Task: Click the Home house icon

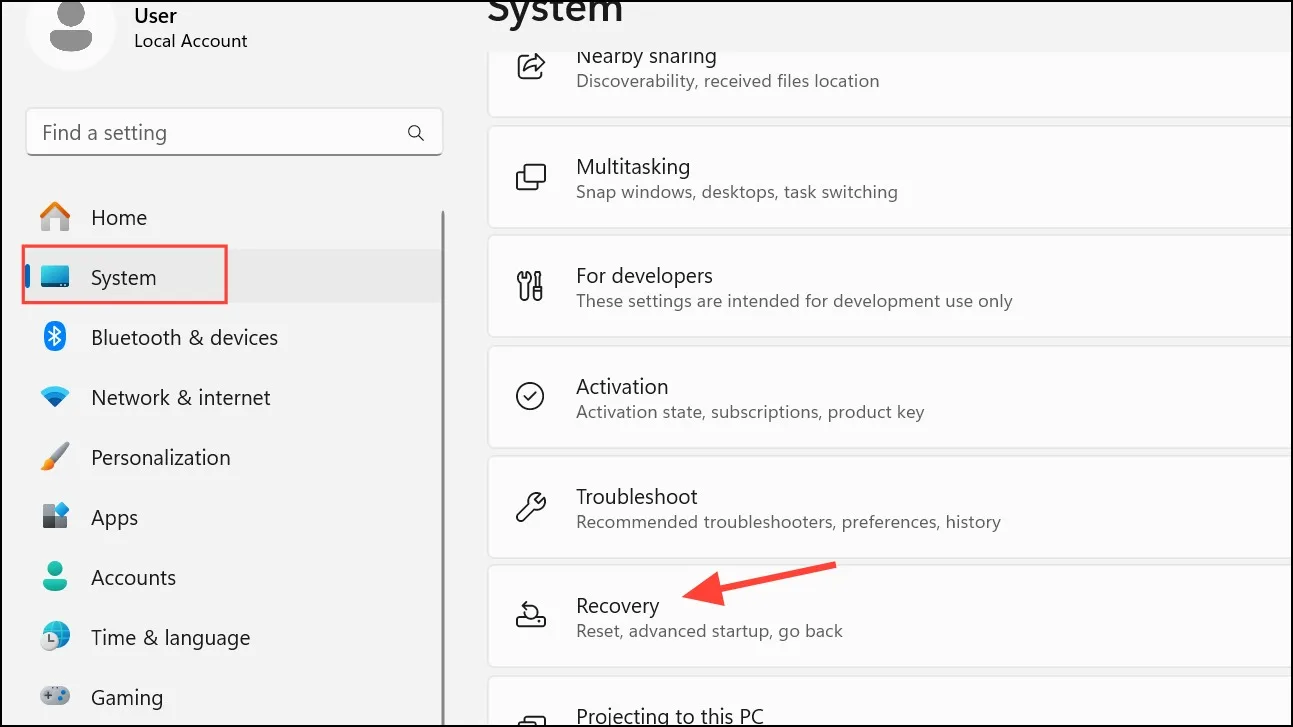Action: [55, 217]
